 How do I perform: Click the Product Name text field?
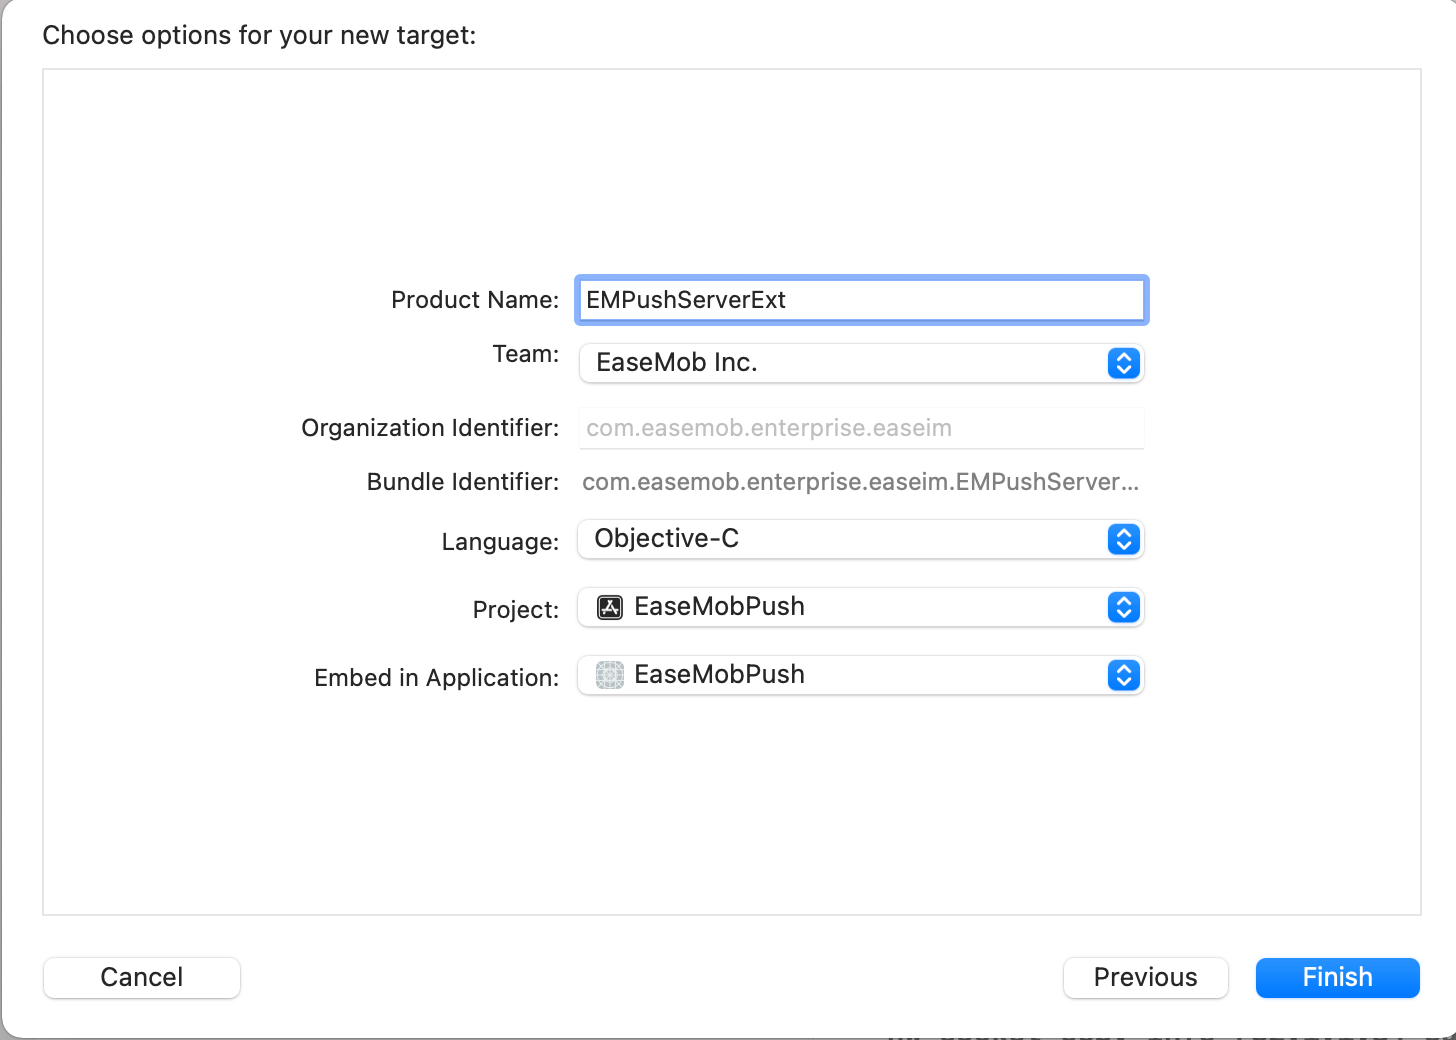(861, 300)
